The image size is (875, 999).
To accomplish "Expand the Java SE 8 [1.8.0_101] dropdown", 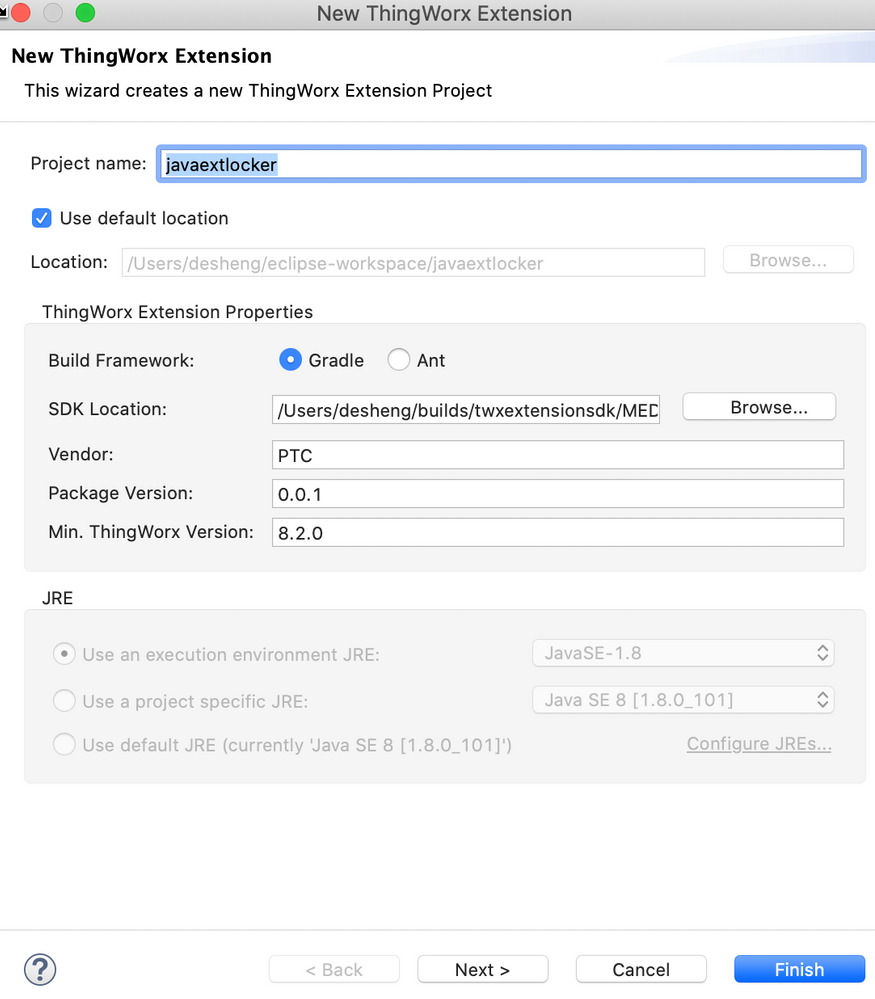I will pyautogui.click(x=683, y=700).
